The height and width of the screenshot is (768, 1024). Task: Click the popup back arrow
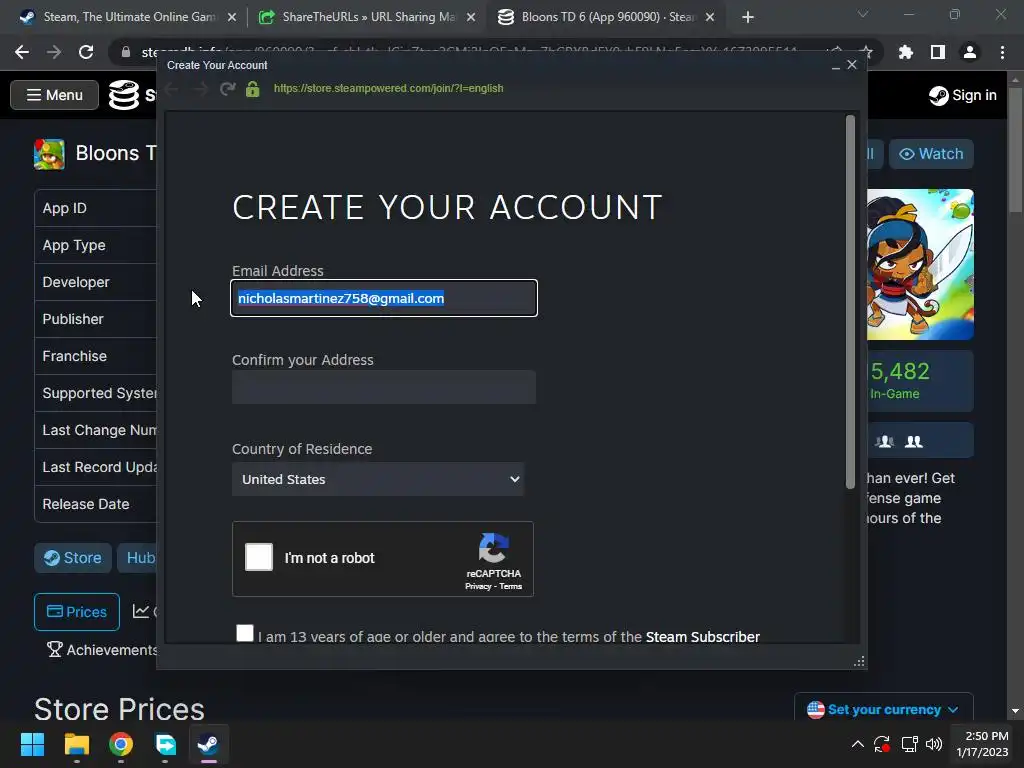(172, 88)
